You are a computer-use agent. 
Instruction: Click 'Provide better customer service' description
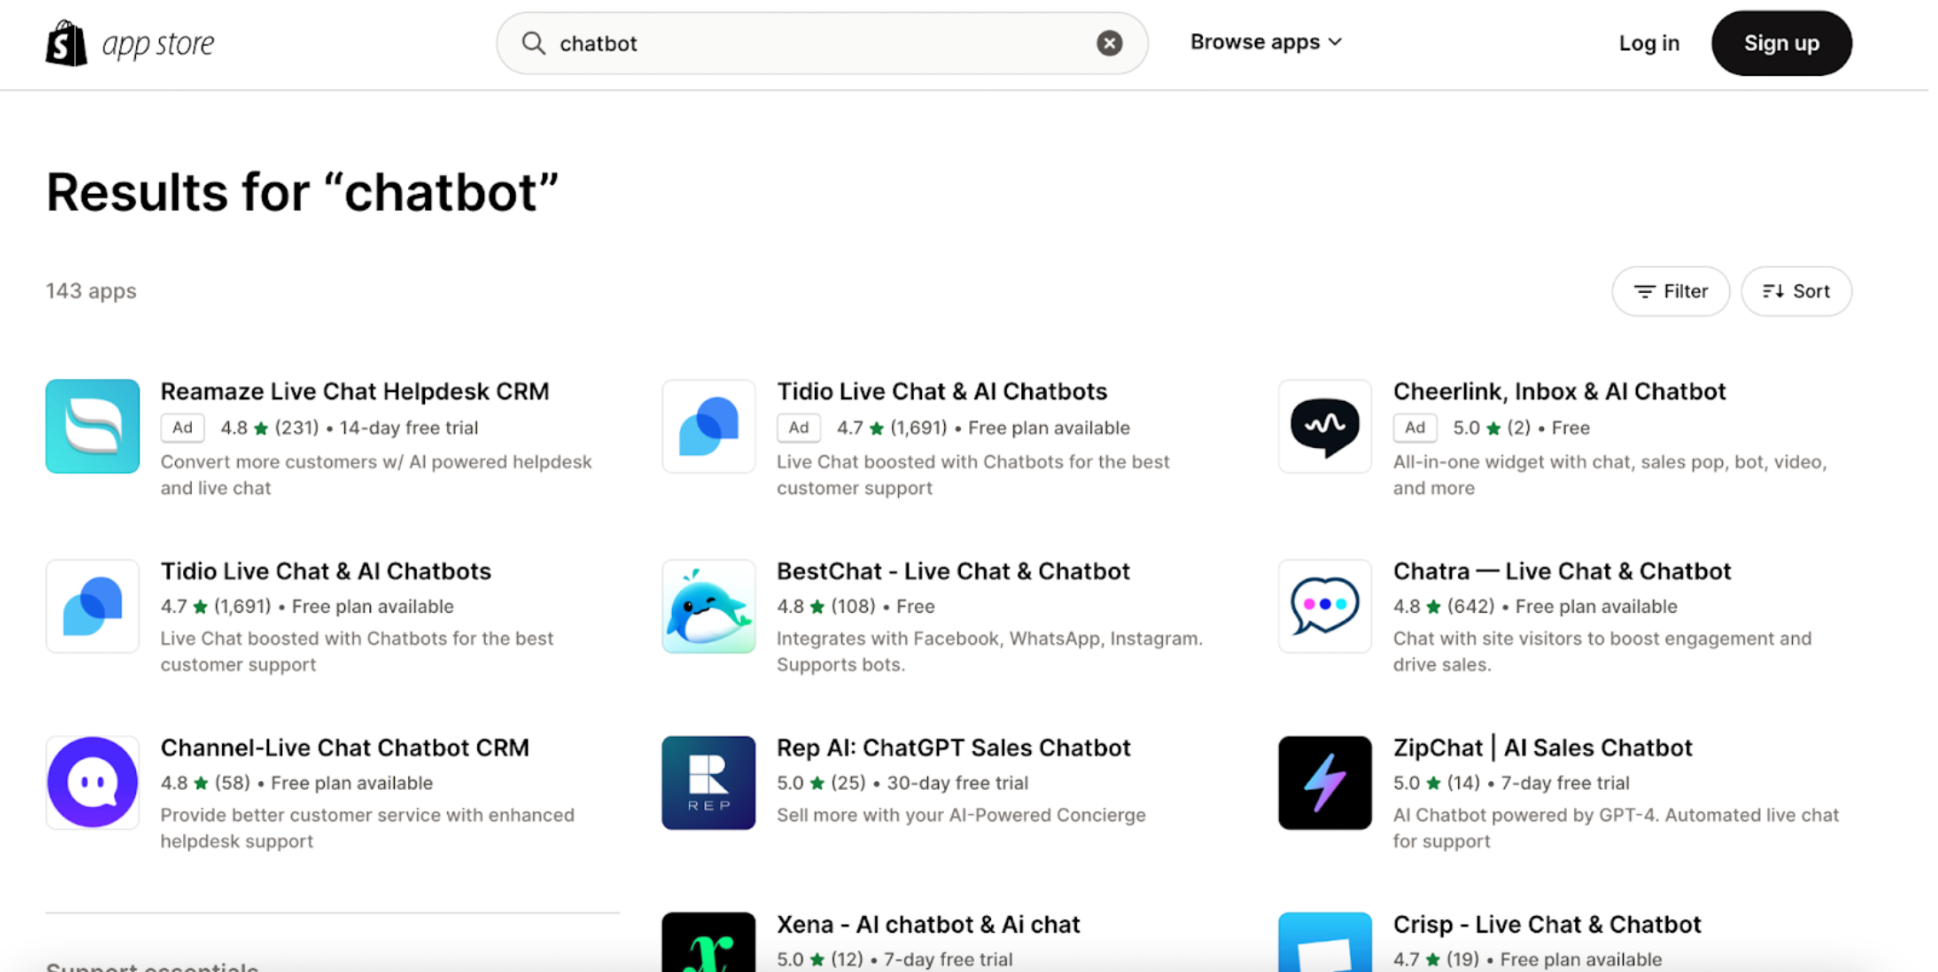pyautogui.click(x=368, y=828)
